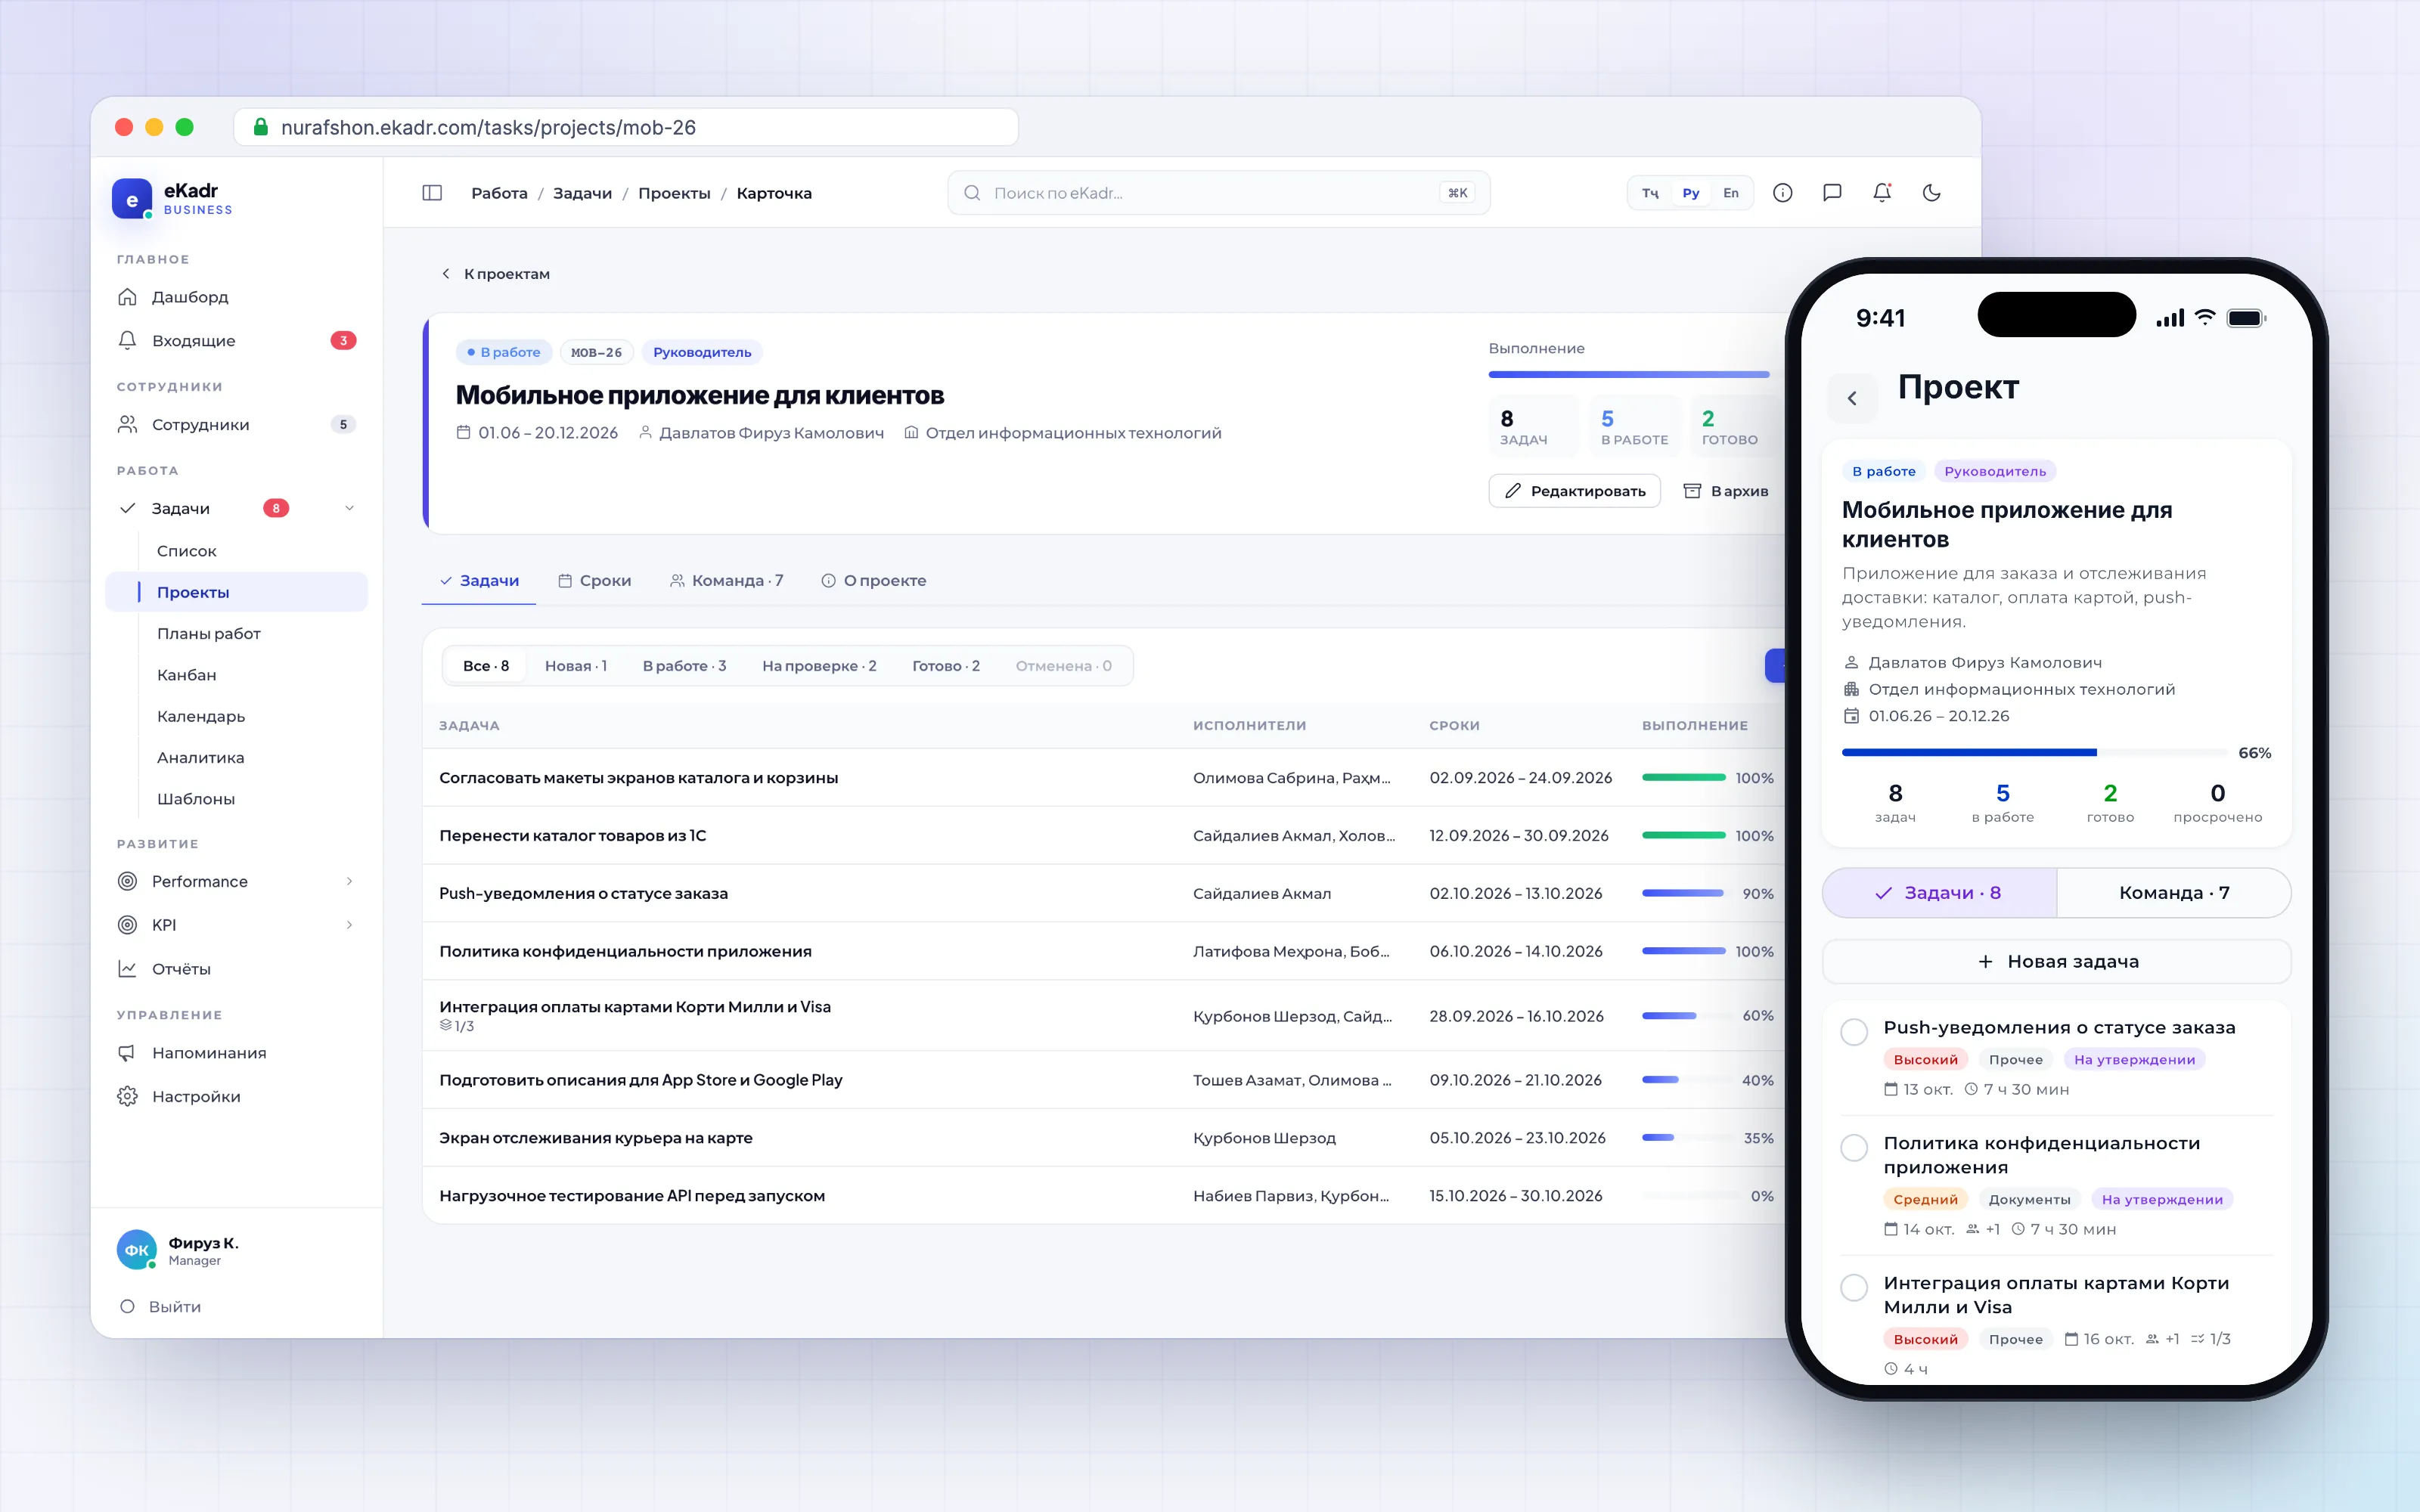This screenshot has width=2420, height=1512.
Task: Open Канбан in the sidebar
Action: tap(187, 675)
